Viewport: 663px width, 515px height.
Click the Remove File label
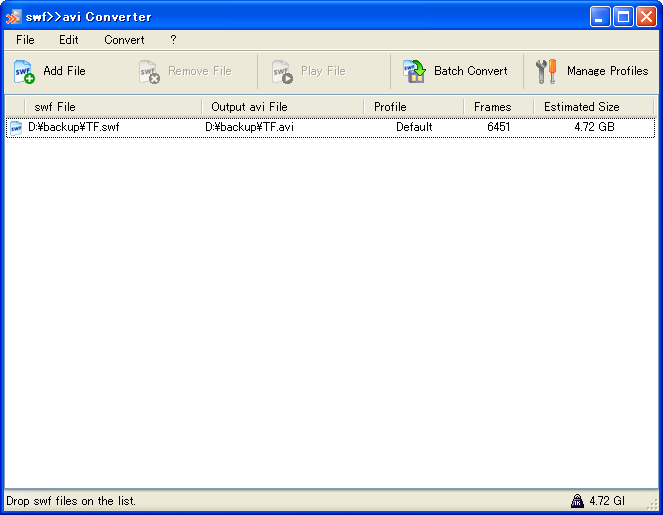[x=200, y=71]
